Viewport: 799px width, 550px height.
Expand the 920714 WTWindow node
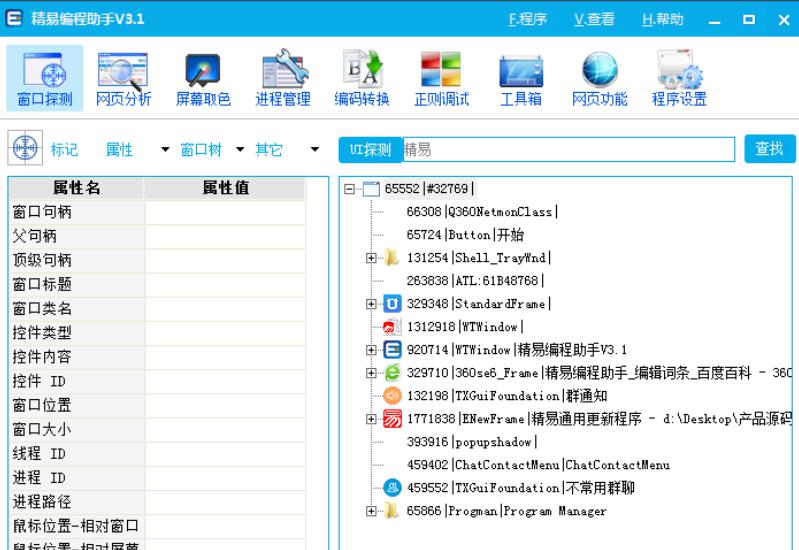[x=371, y=350]
